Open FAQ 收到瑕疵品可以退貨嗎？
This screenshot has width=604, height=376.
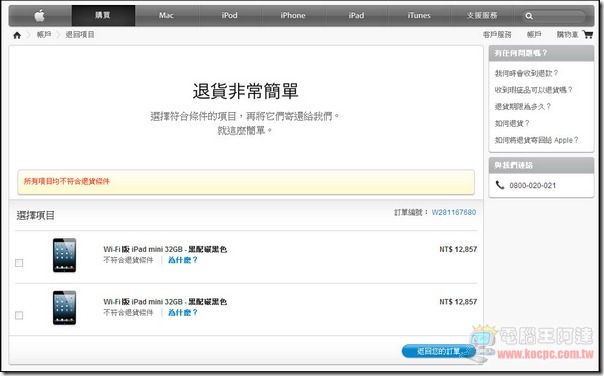point(534,90)
